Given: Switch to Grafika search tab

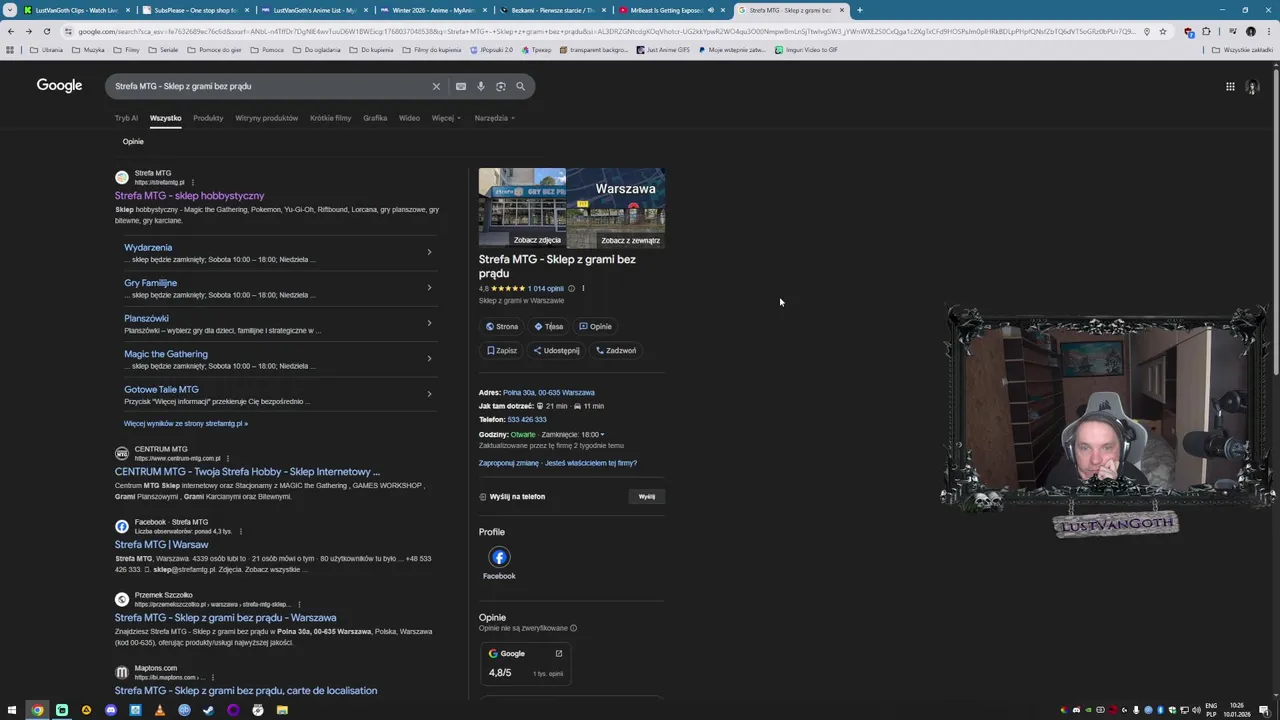Looking at the screenshot, I should click(375, 118).
